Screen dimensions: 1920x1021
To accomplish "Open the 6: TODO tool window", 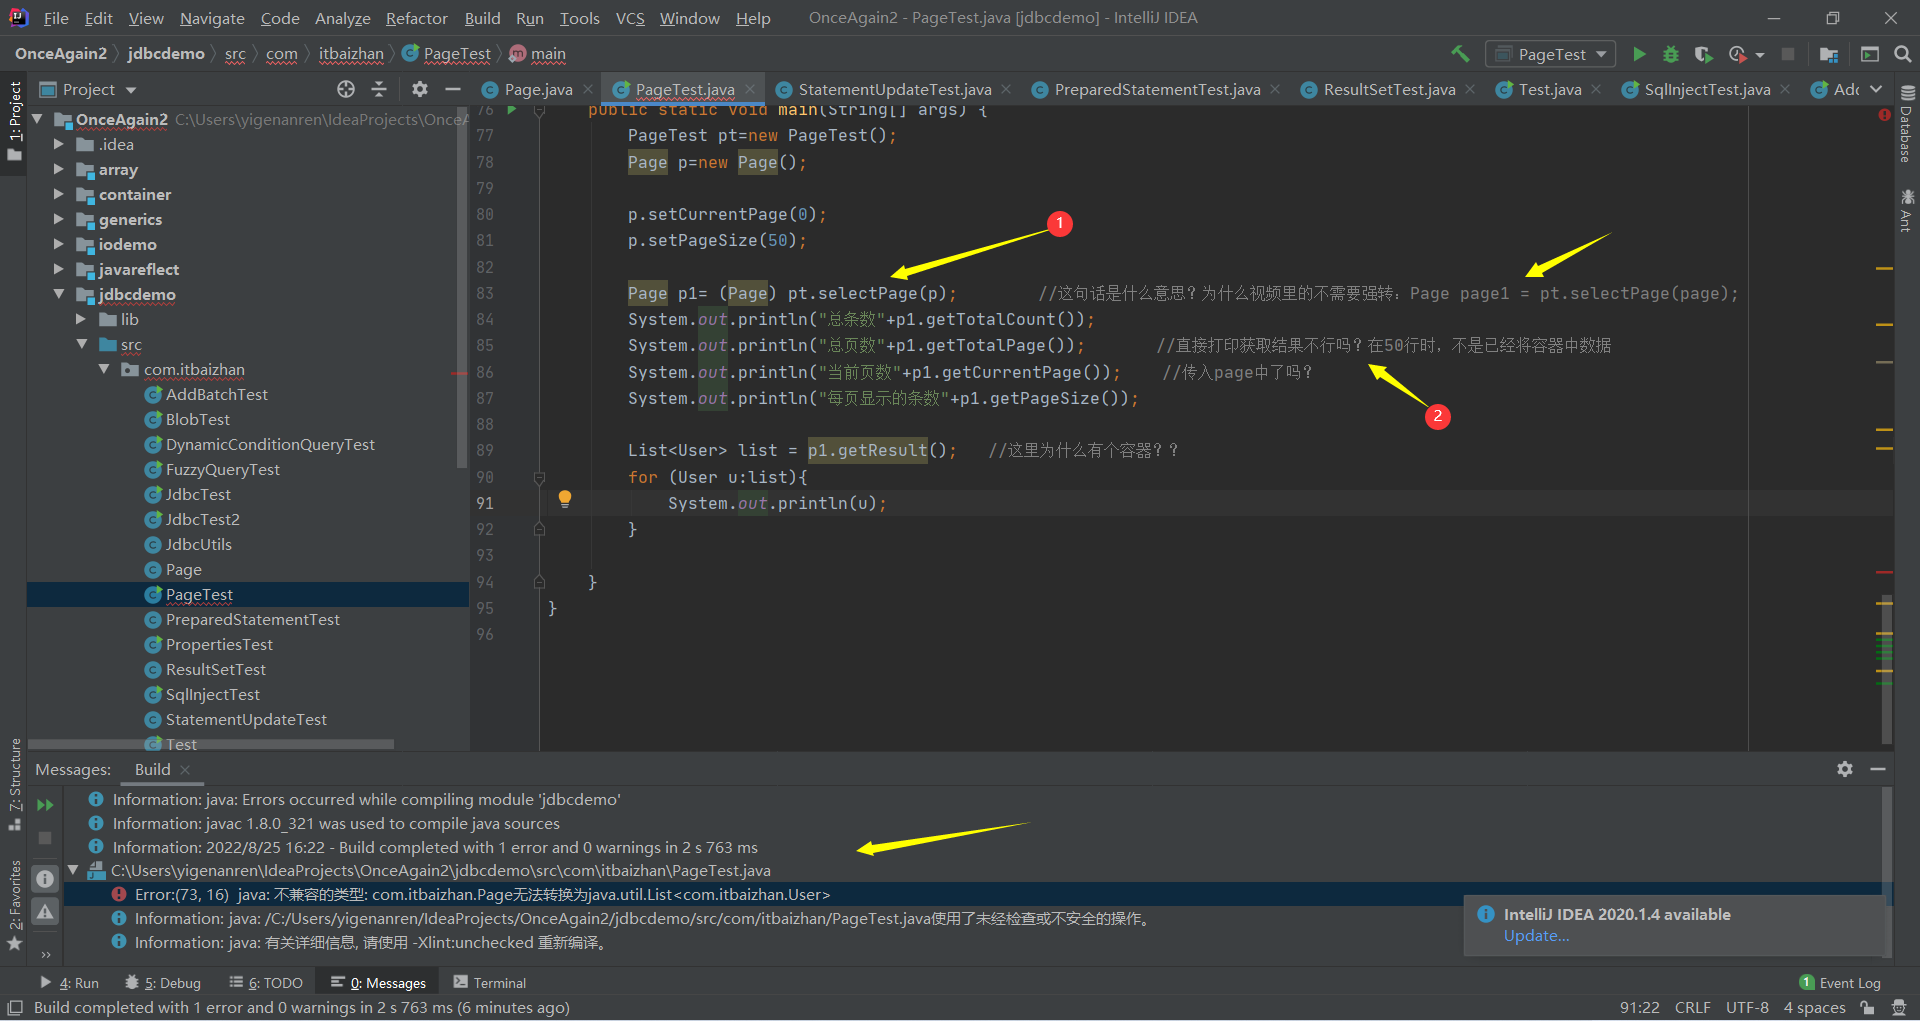I will (x=266, y=983).
